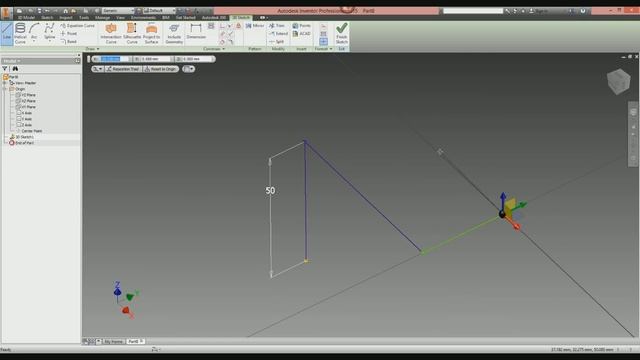Select the Dimension tool

pos(196,31)
